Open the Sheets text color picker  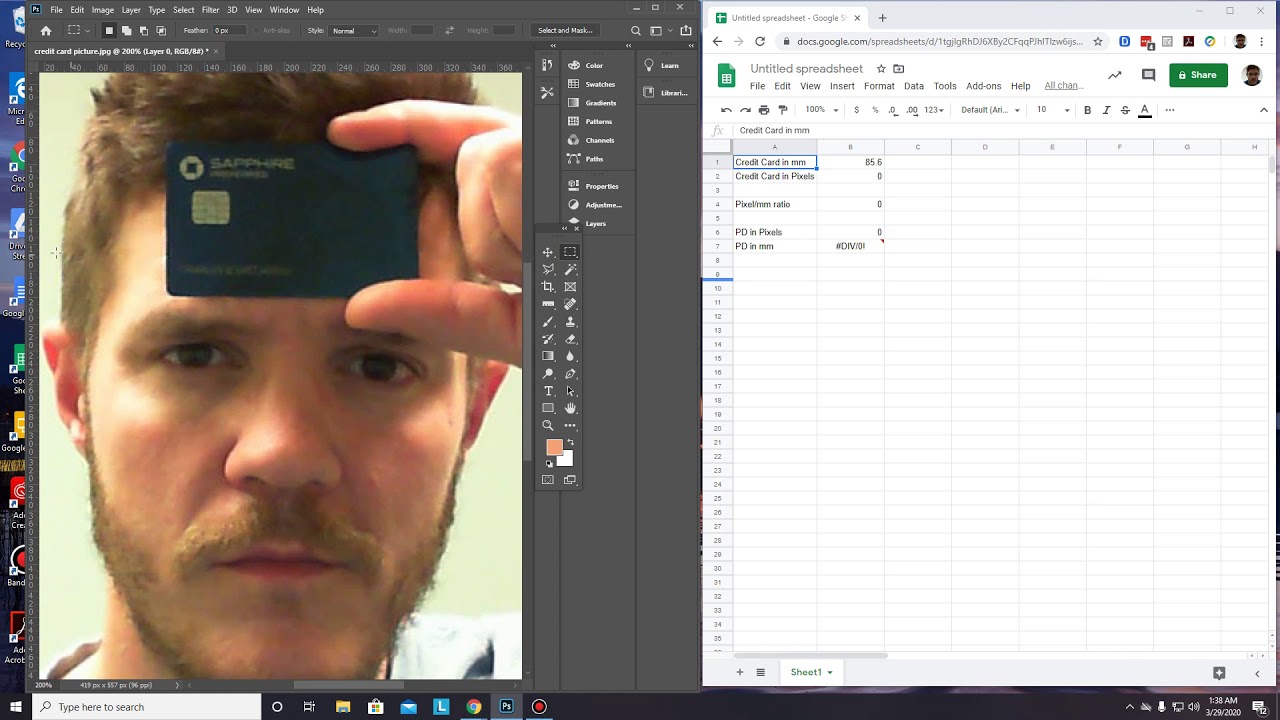[1145, 110]
